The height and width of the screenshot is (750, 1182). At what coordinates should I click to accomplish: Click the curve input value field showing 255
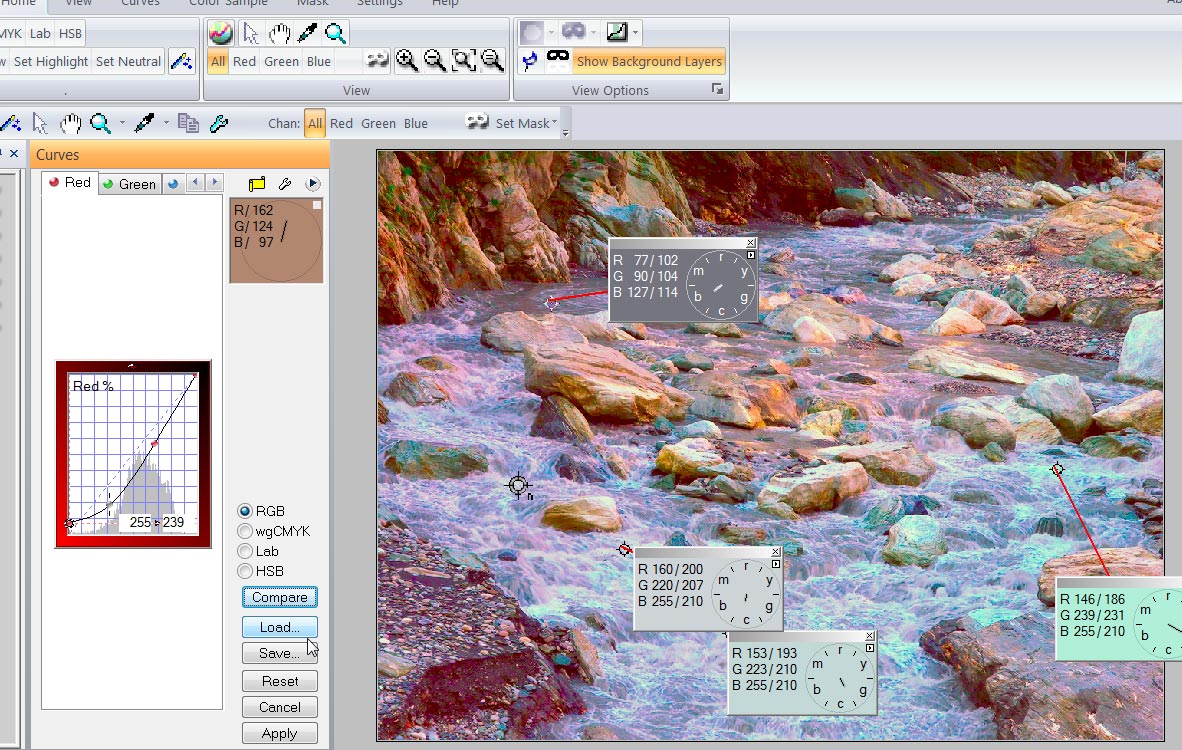[x=139, y=522]
